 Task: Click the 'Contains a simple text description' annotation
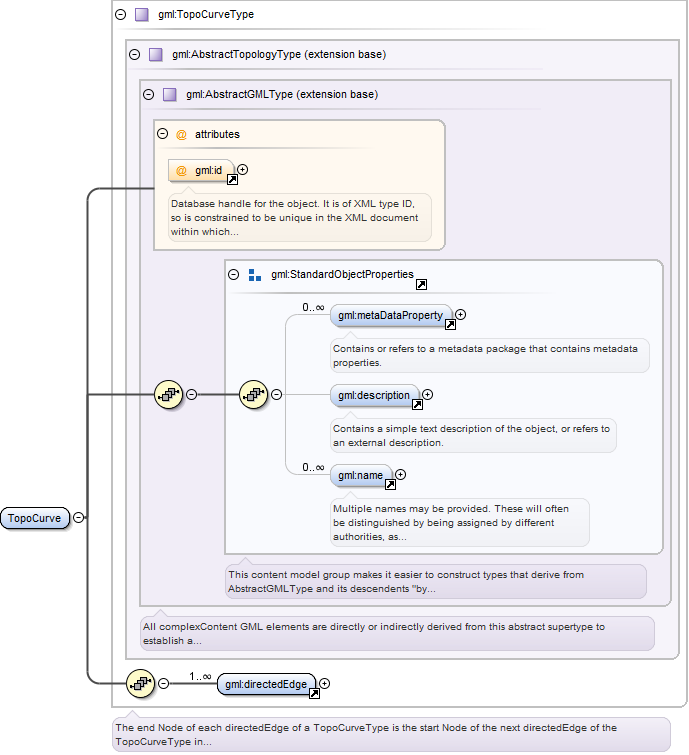point(473,435)
